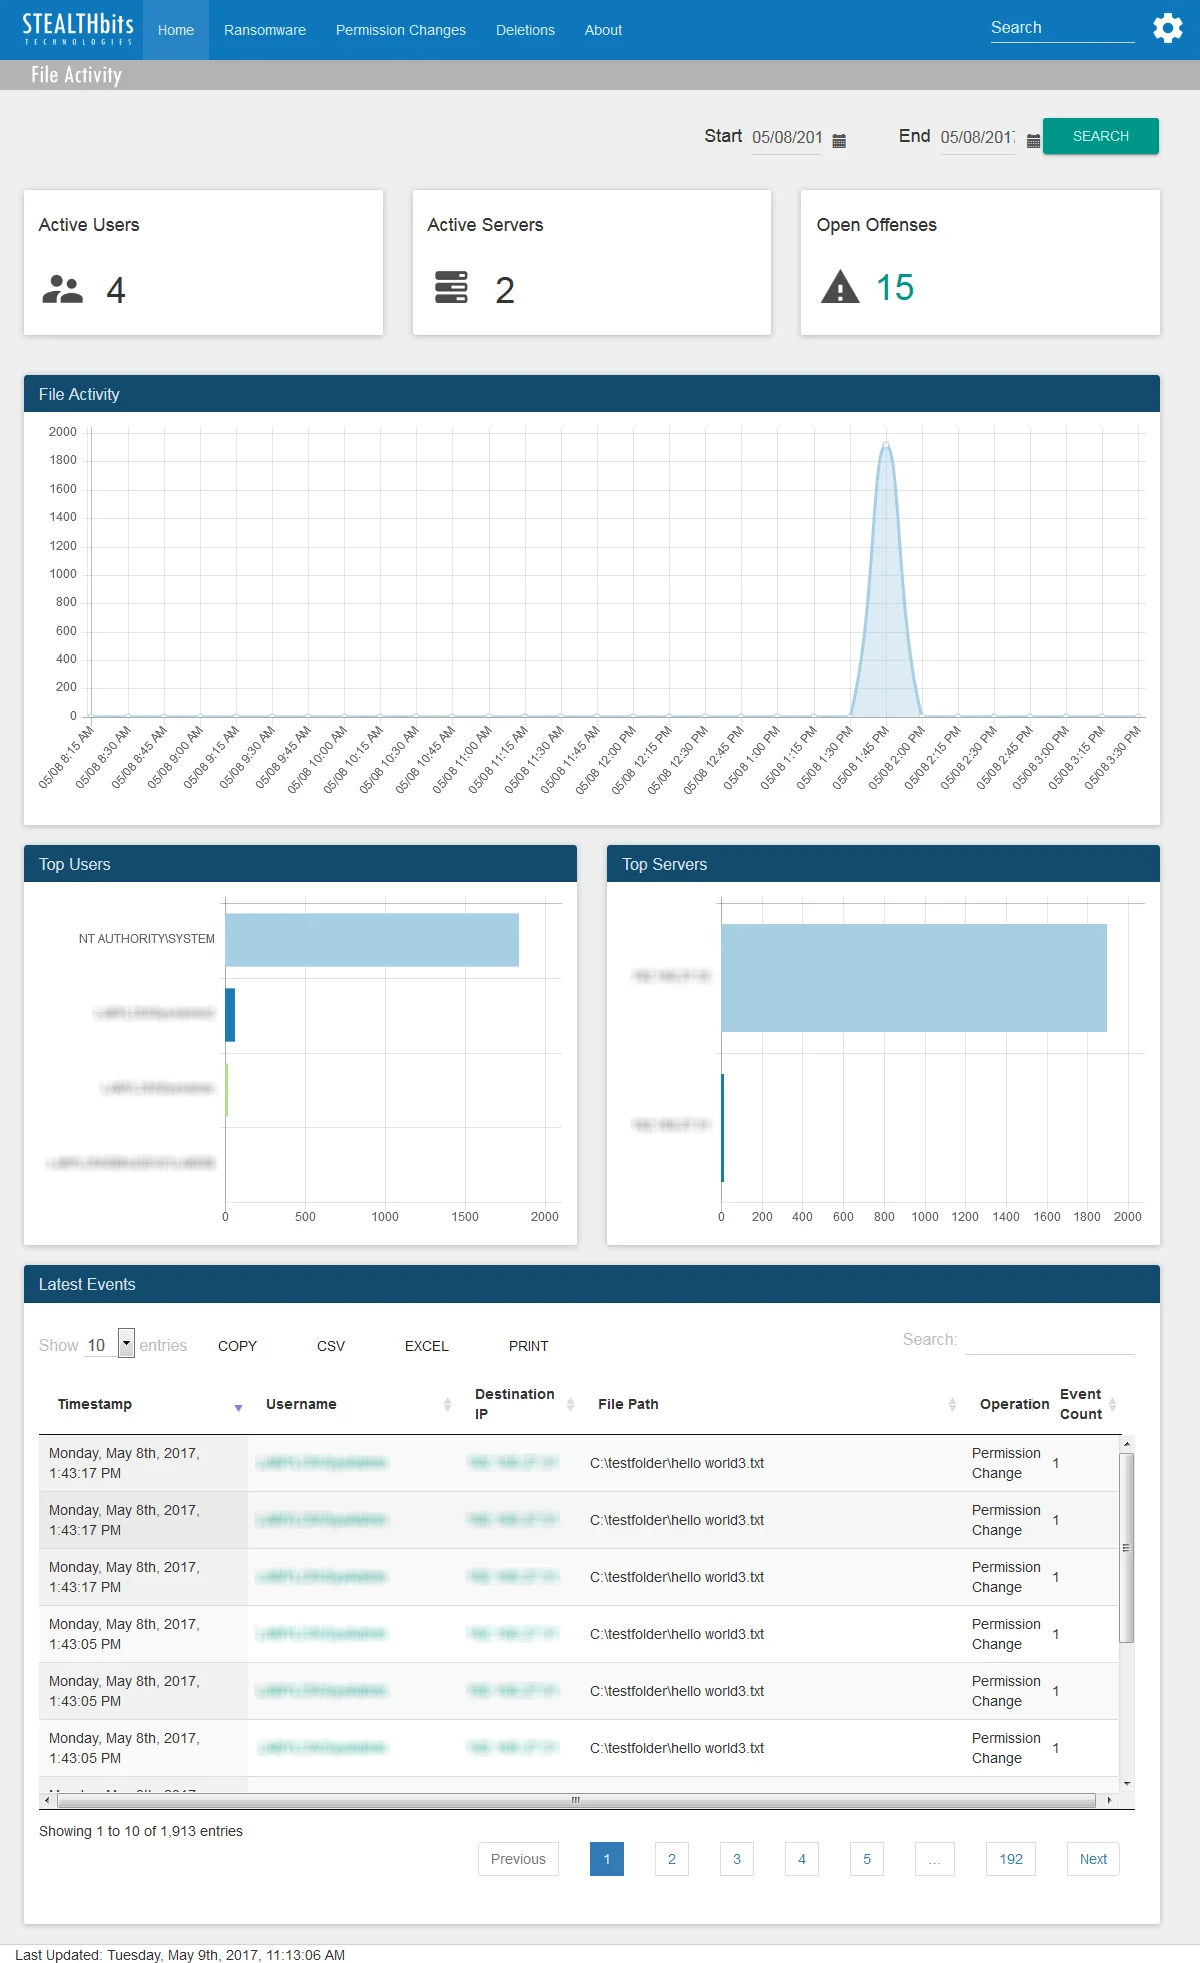Click table scrollbar up arrow
This screenshot has height=1963, width=1200.
click(1127, 1444)
